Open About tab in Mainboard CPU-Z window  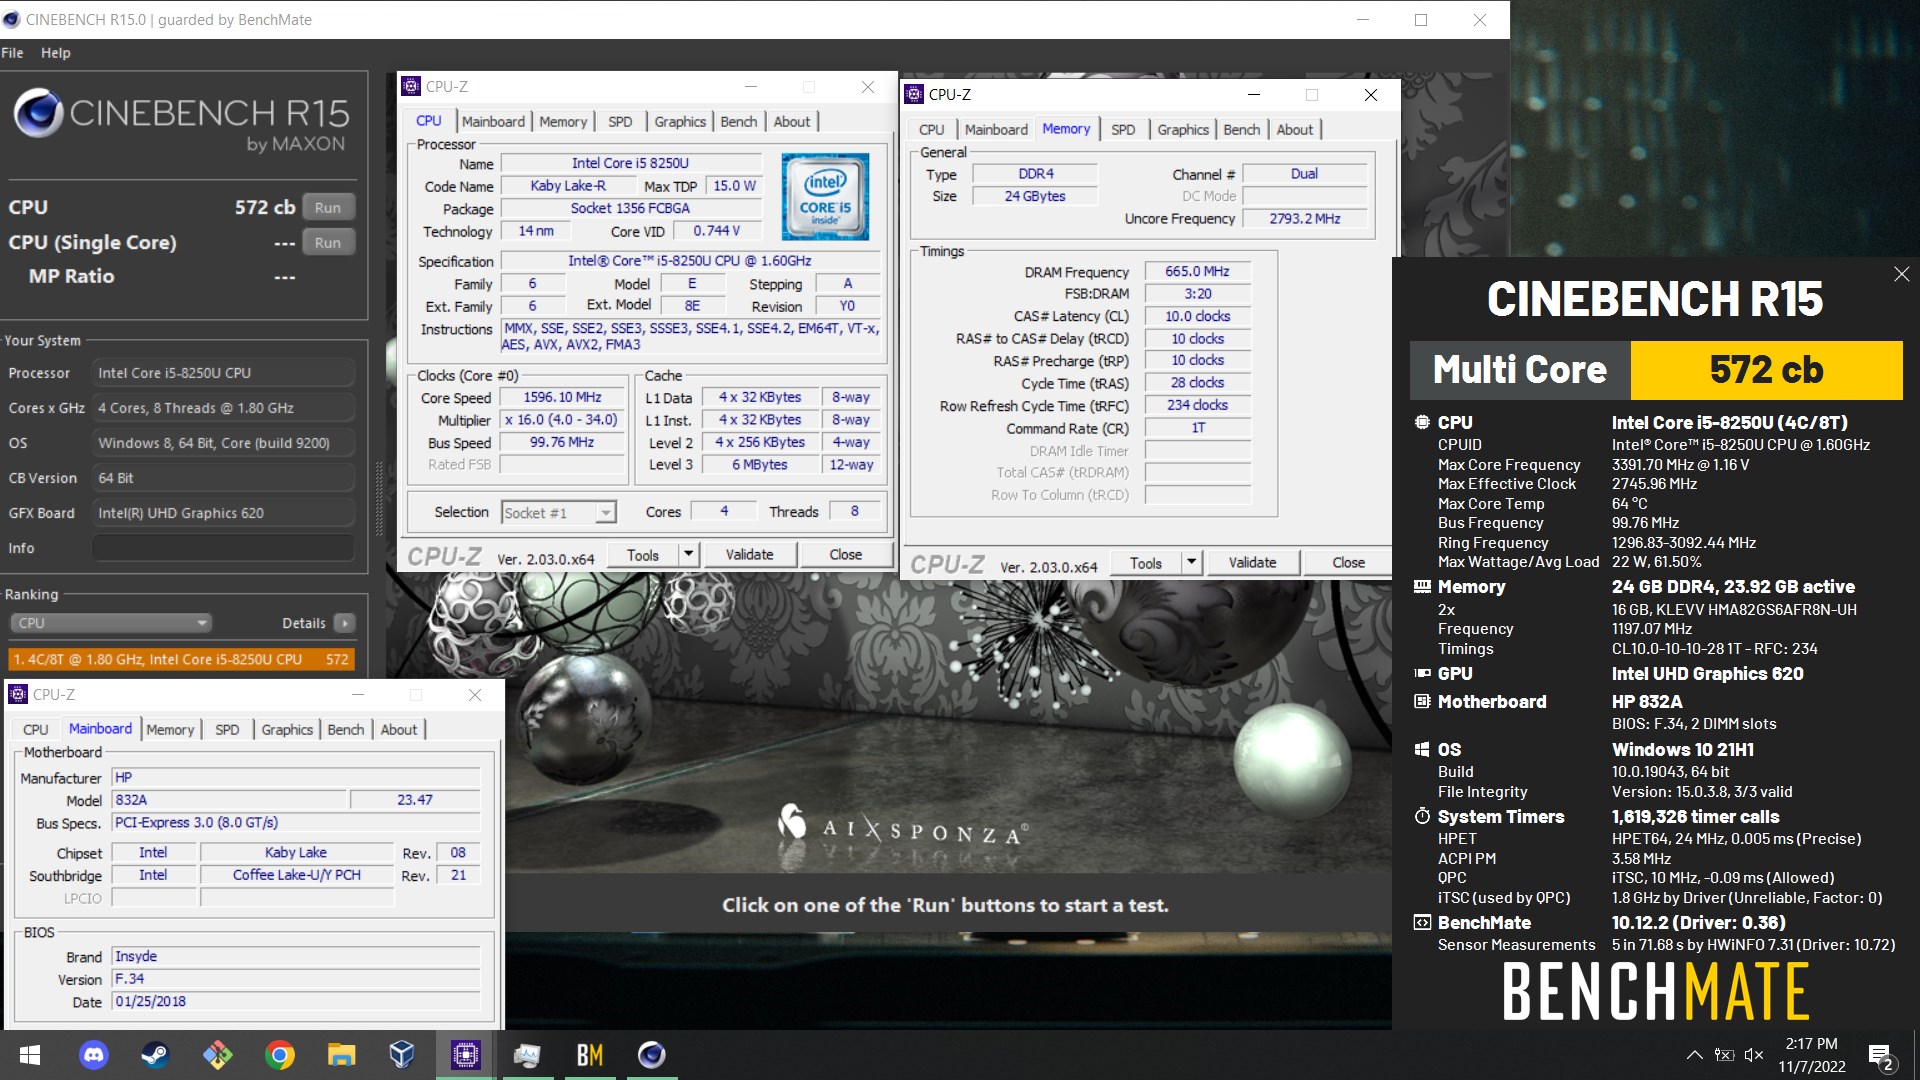point(399,730)
